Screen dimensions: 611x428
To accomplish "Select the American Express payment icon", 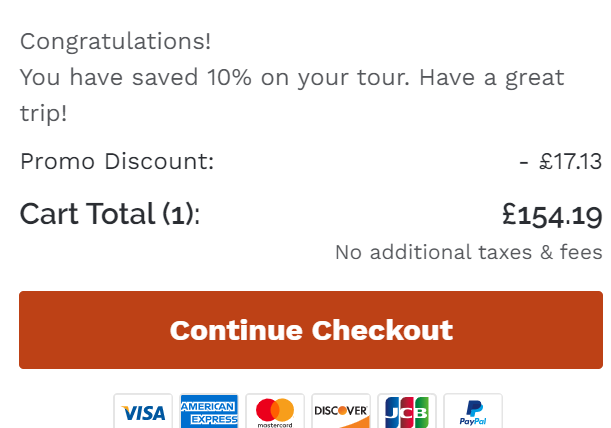I will (x=209, y=411).
